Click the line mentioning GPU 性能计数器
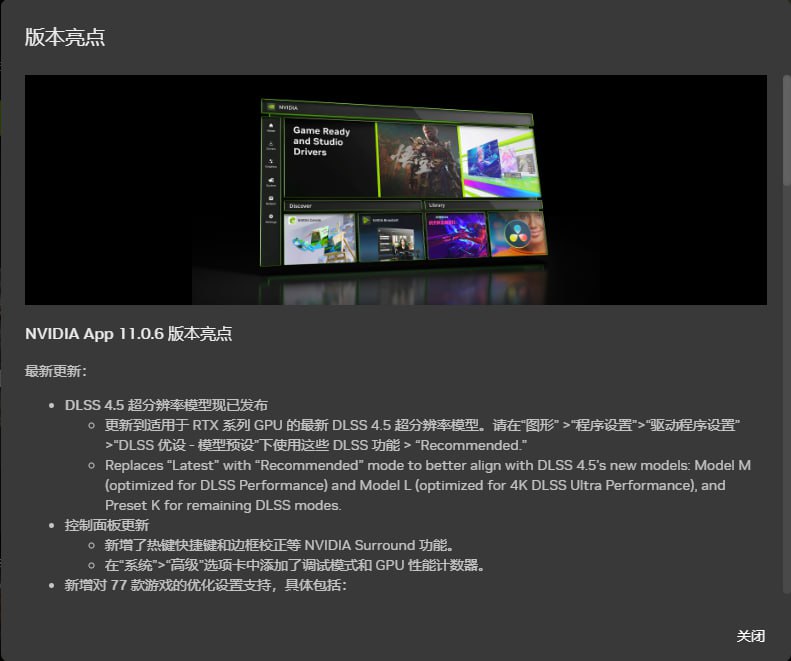The height and width of the screenshot is (661, 791). pos(294,565)
